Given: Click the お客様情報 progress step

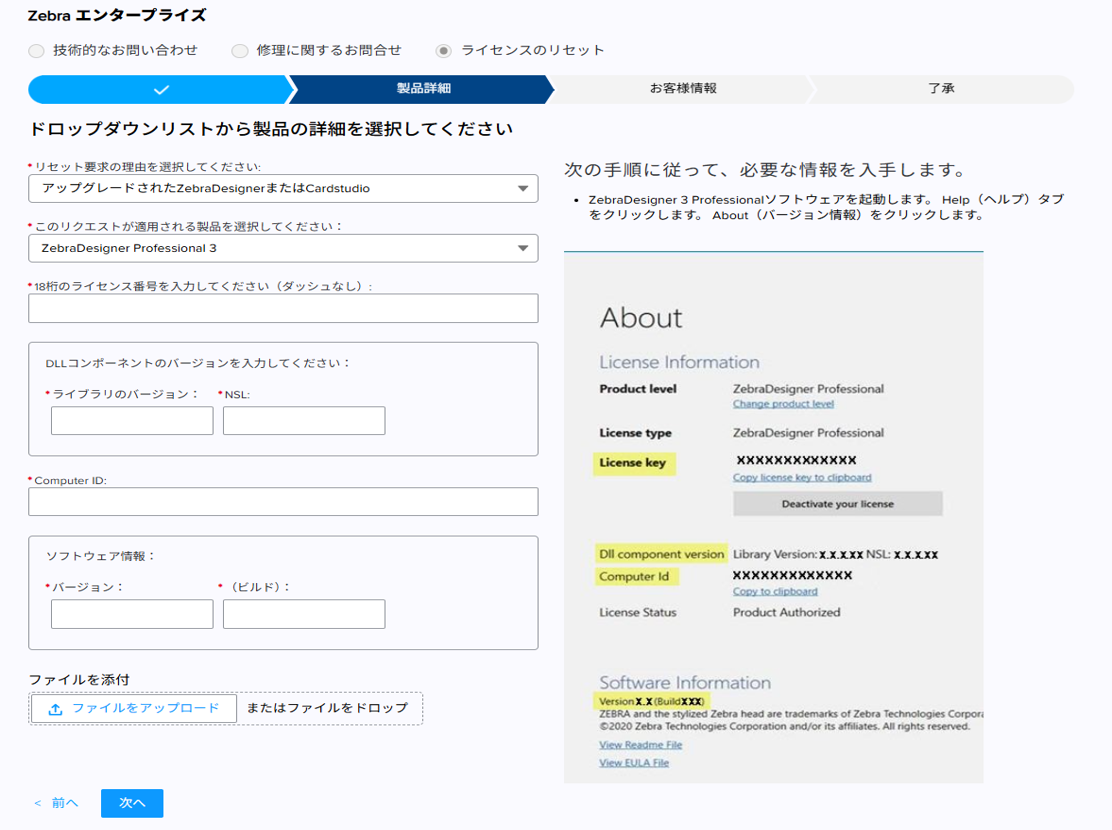Looking at the screenshot, I should [x=682, y=89].
